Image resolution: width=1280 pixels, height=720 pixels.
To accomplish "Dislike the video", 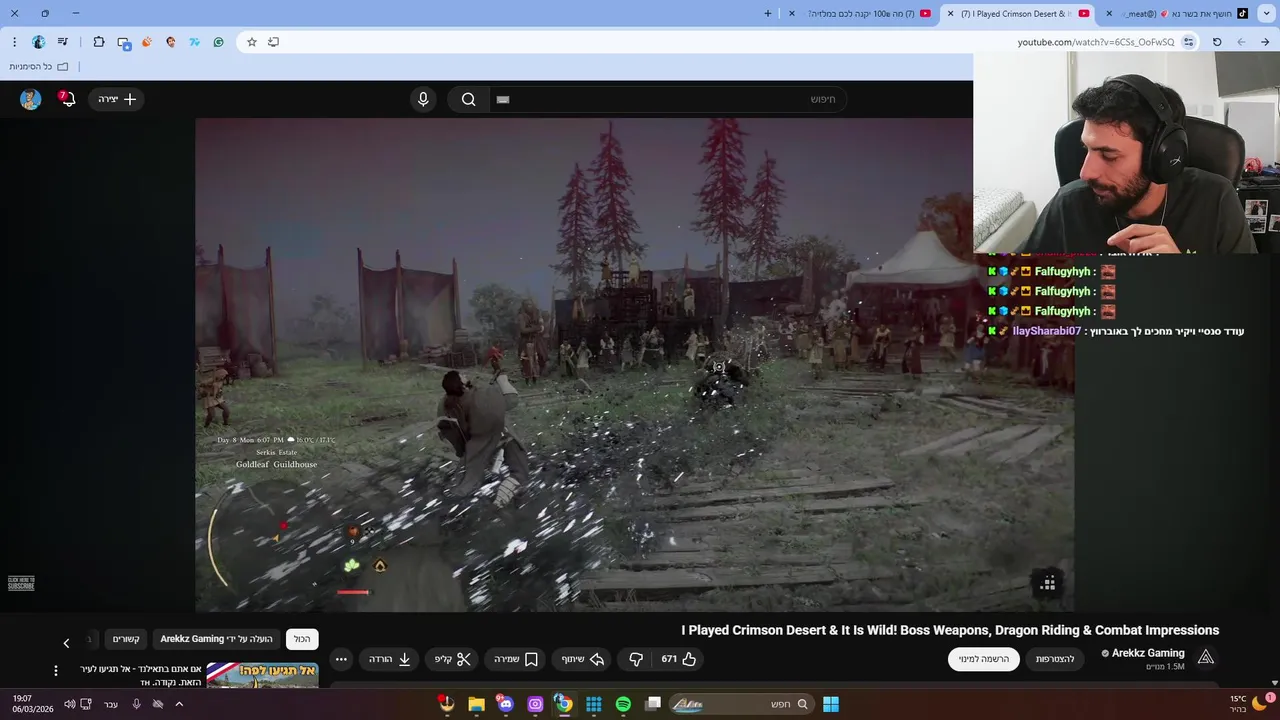I will [x=636, y=659].
